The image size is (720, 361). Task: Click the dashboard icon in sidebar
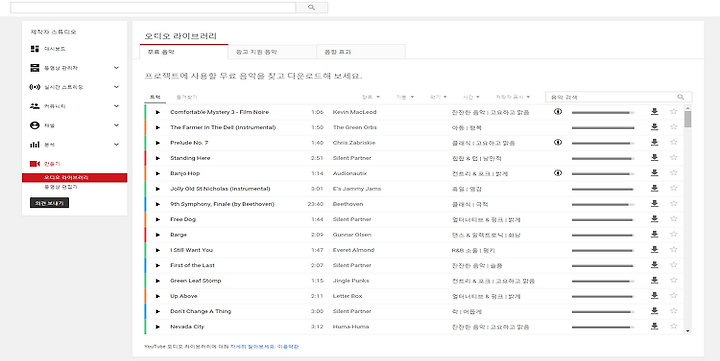click(x=34, y=49)
